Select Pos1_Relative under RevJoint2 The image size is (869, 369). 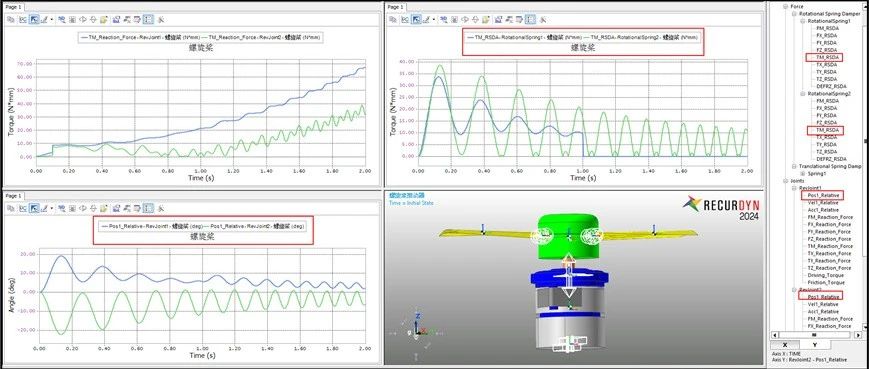(x=823, y=296)
